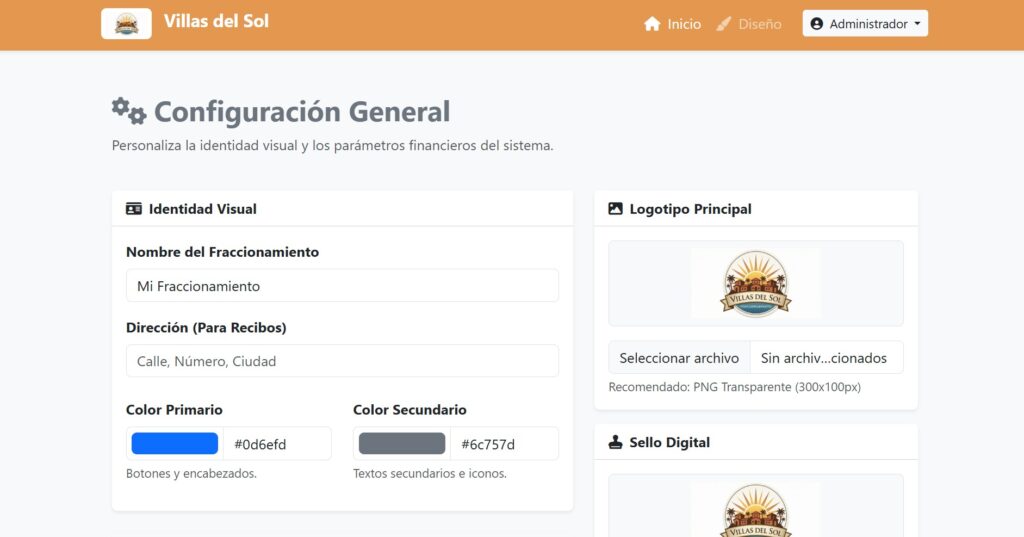Click the user avatar icon in Administrador button
1024x537 pixels.
817,24
